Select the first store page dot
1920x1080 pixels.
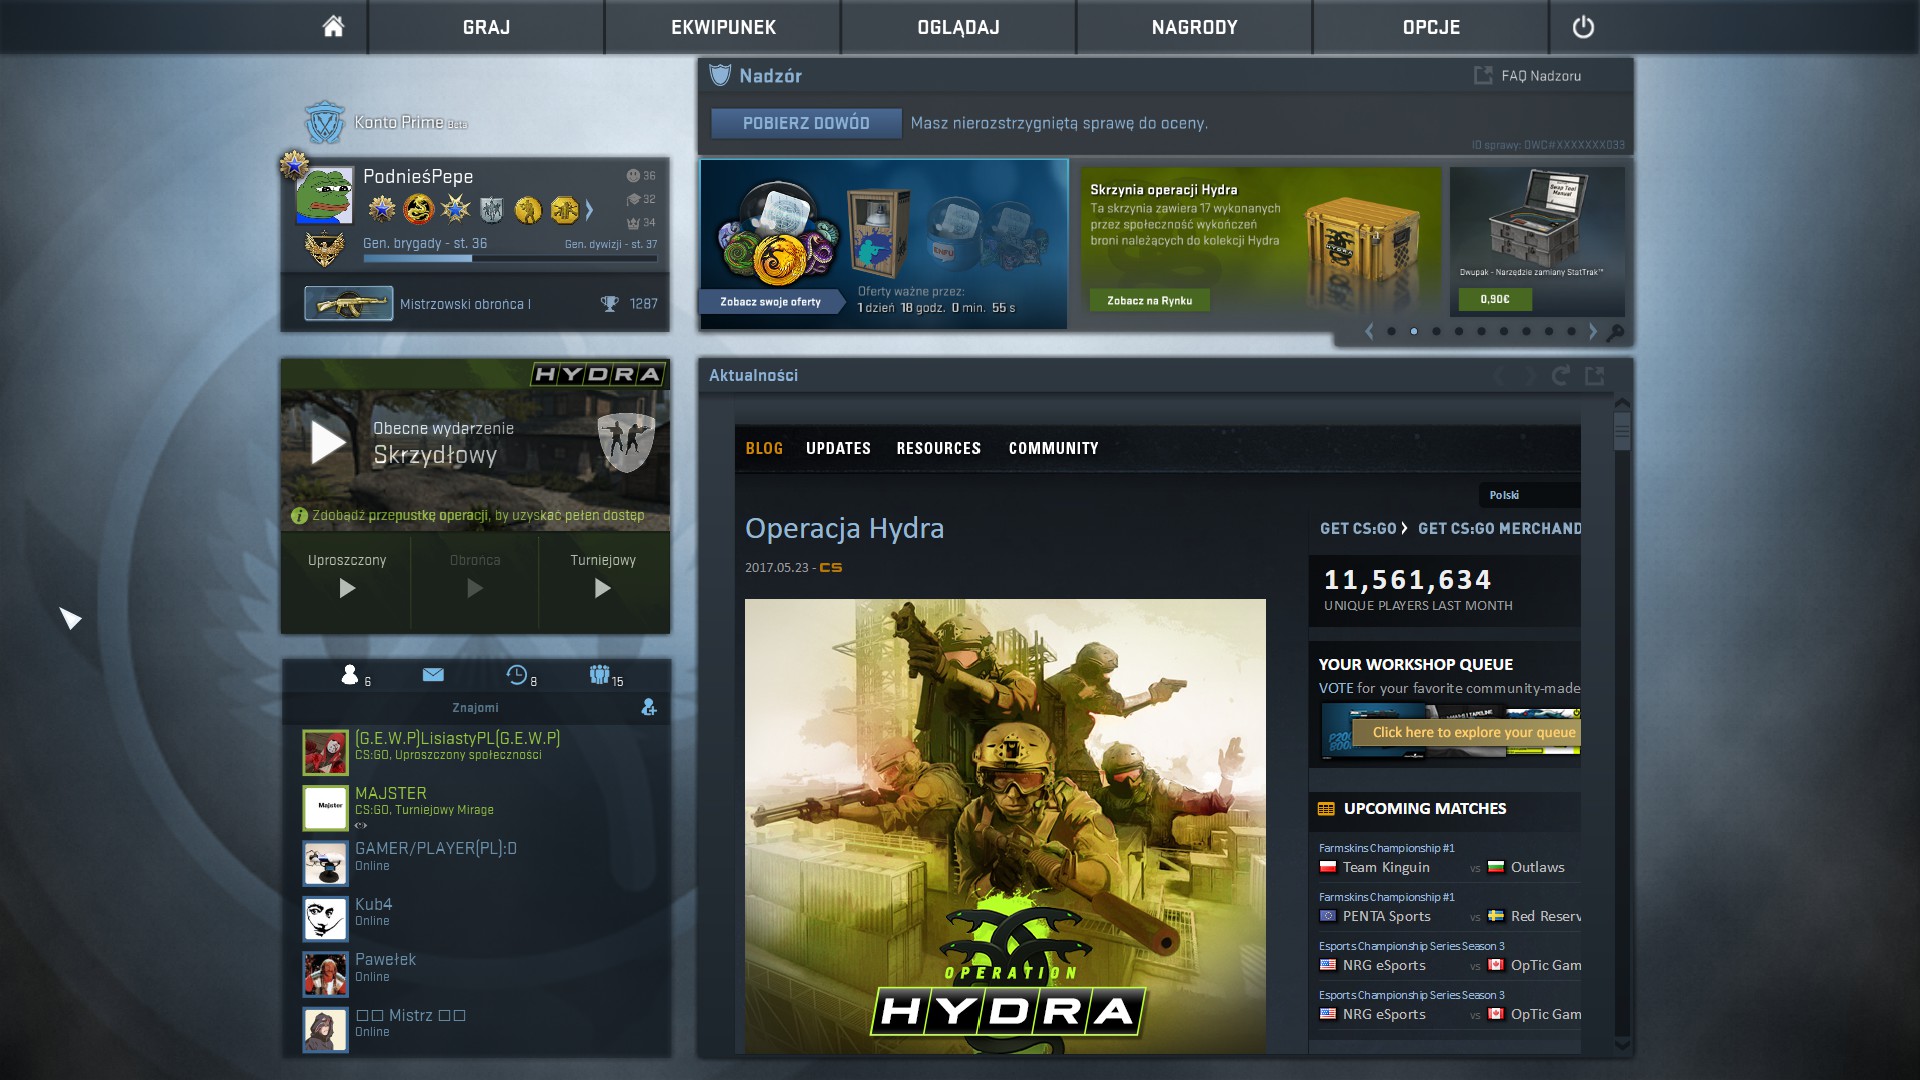pyautogui.click(x=1391, y=331)
